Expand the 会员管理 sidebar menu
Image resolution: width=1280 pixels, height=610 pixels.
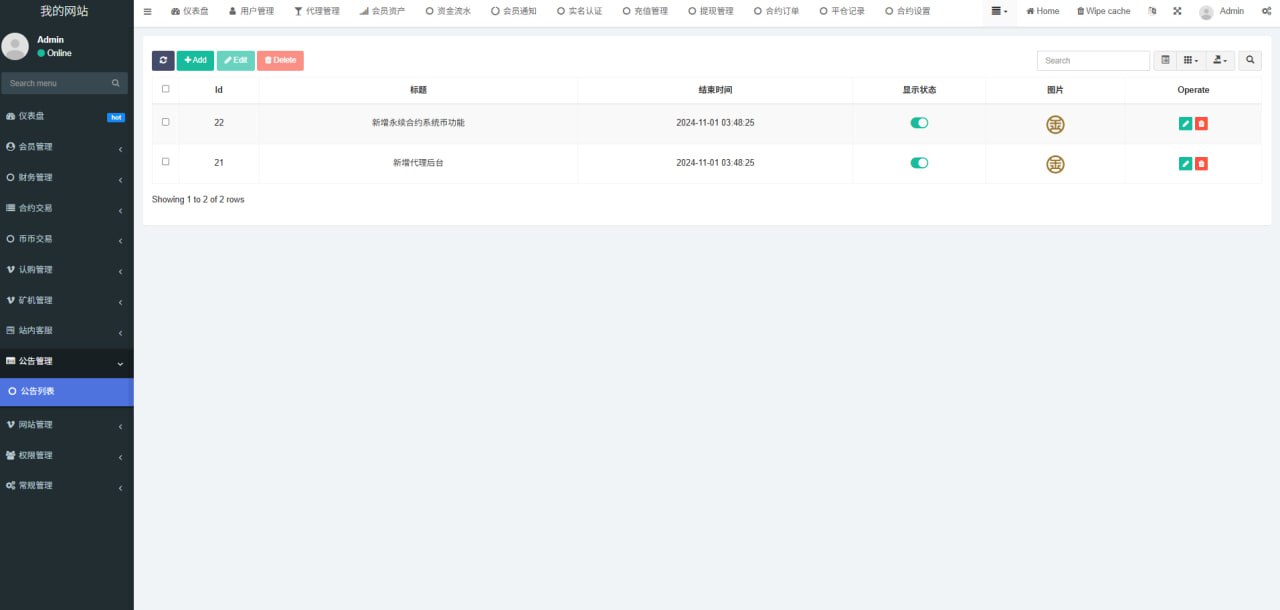[x=66, y=147]
